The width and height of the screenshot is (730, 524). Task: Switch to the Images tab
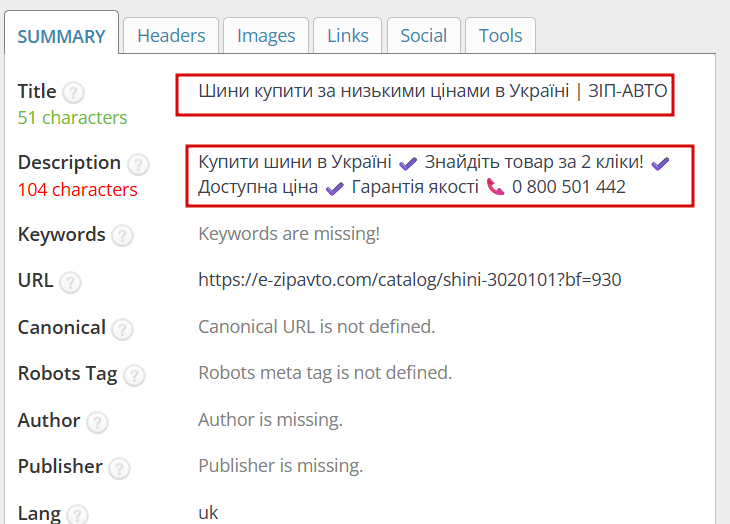(x=266, y=36)
